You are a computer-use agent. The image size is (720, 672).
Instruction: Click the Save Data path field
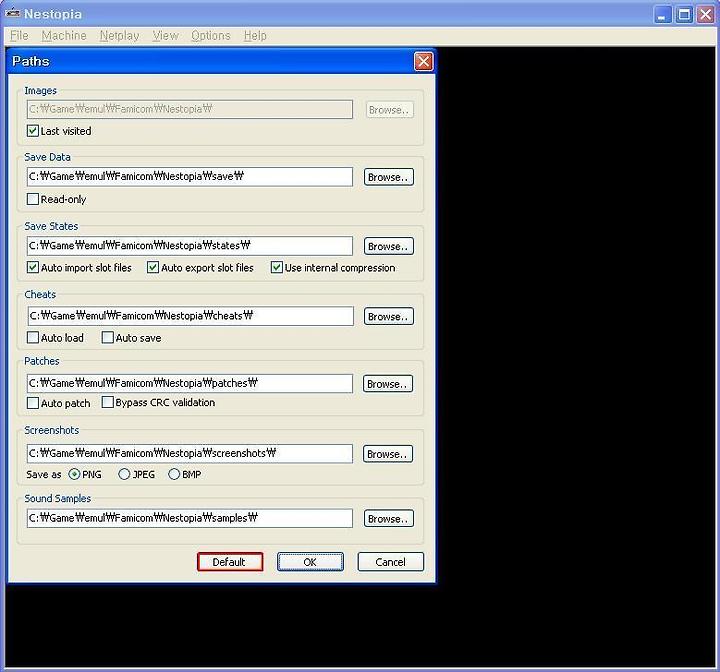(190, 177)
